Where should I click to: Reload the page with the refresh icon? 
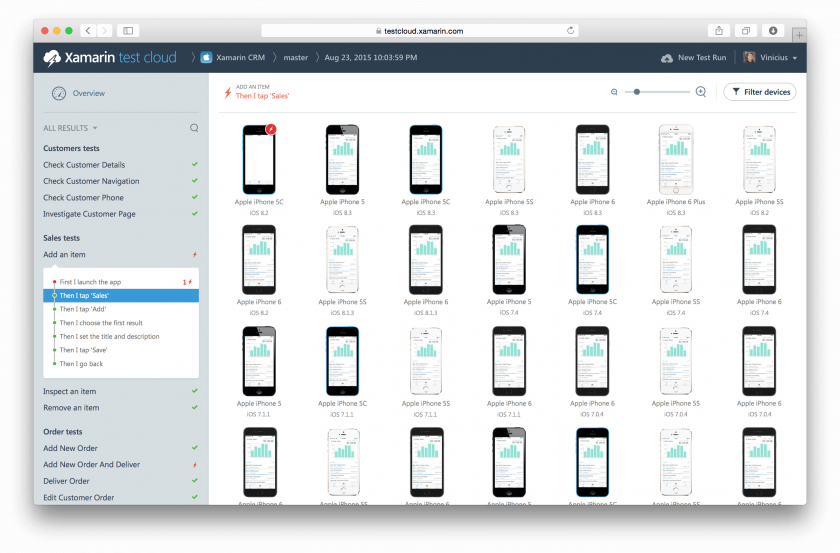pyautogui.click(x=571, y=31)
